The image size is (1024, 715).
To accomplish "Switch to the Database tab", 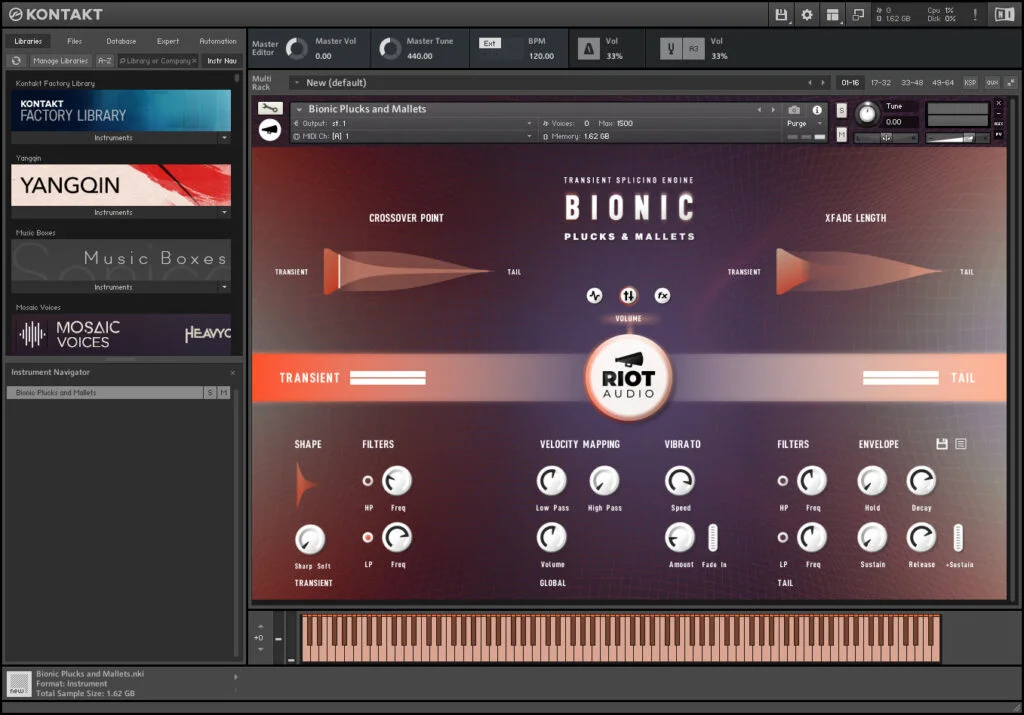I will coord(121,41).
